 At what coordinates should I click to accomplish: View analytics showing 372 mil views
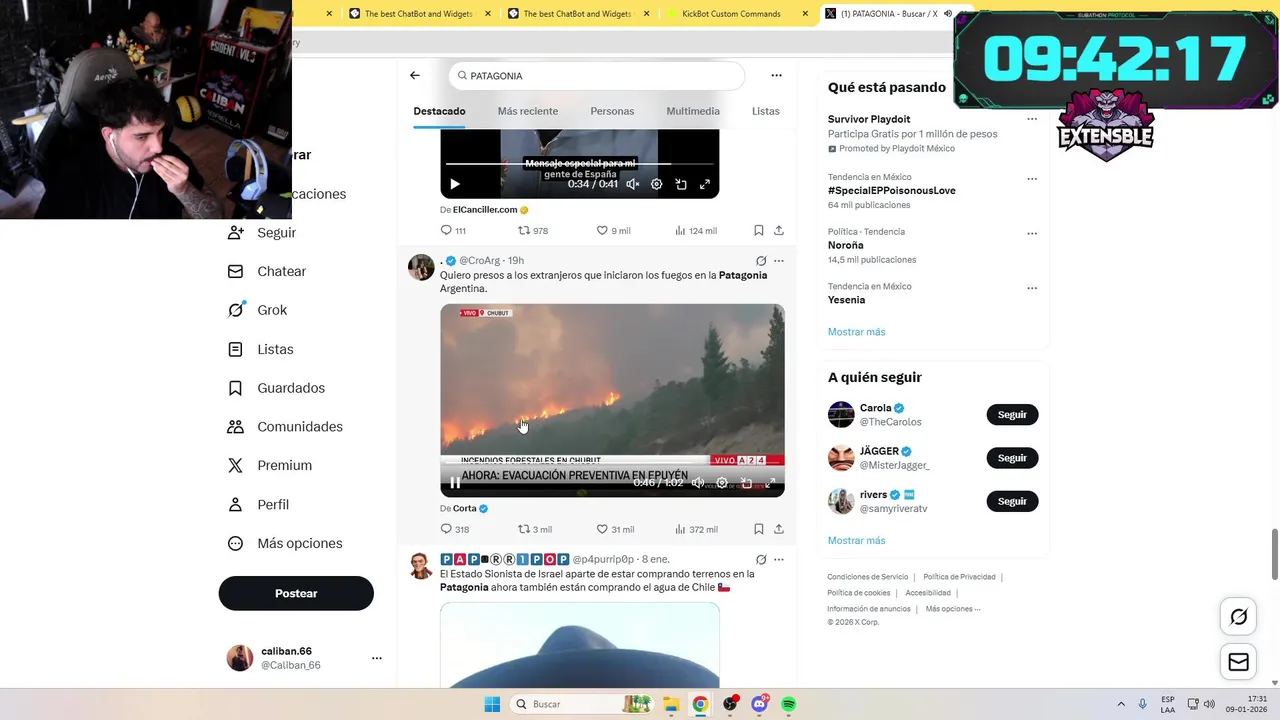696,529
